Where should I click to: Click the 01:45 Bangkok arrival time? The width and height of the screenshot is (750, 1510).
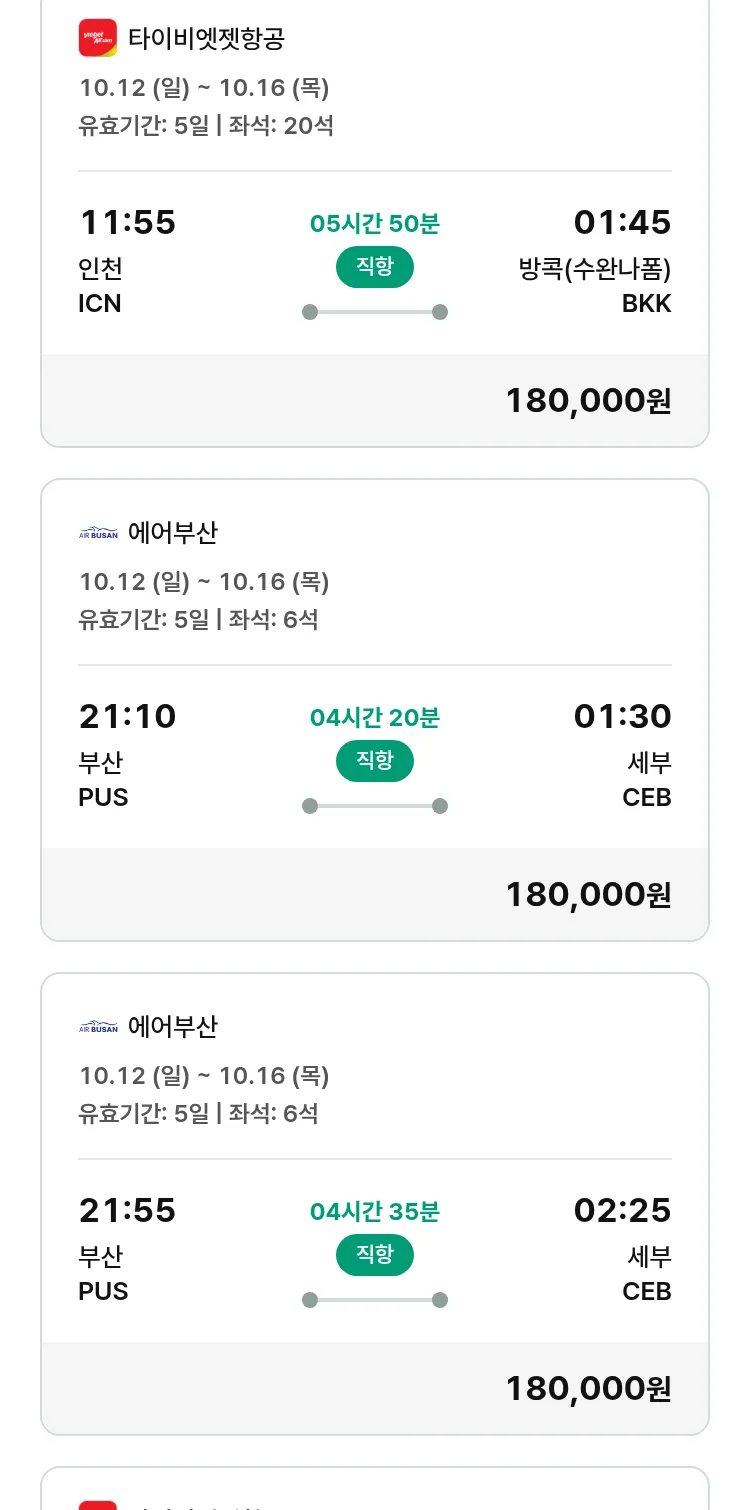pyautogui.click(x=622, y=222)
